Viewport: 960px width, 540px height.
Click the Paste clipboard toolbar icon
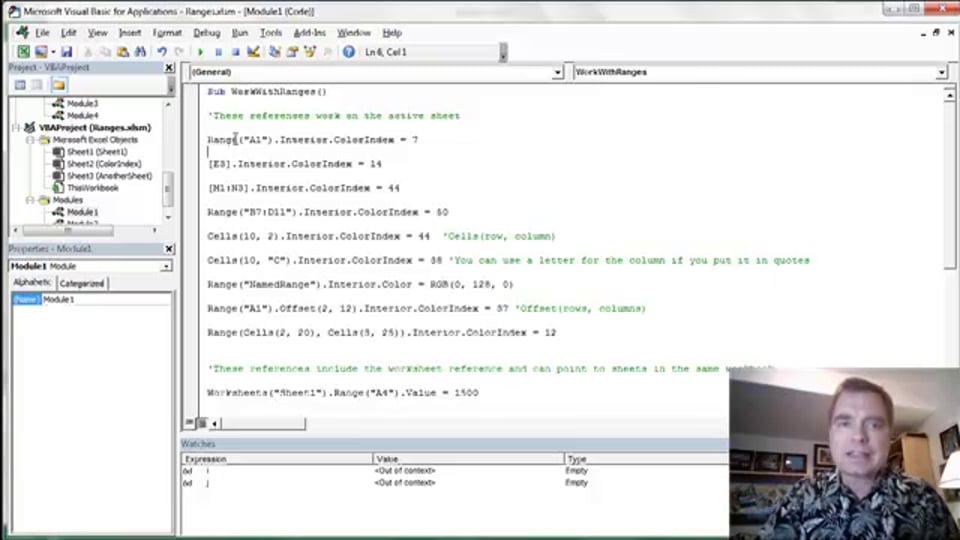[x=122, y=52]
